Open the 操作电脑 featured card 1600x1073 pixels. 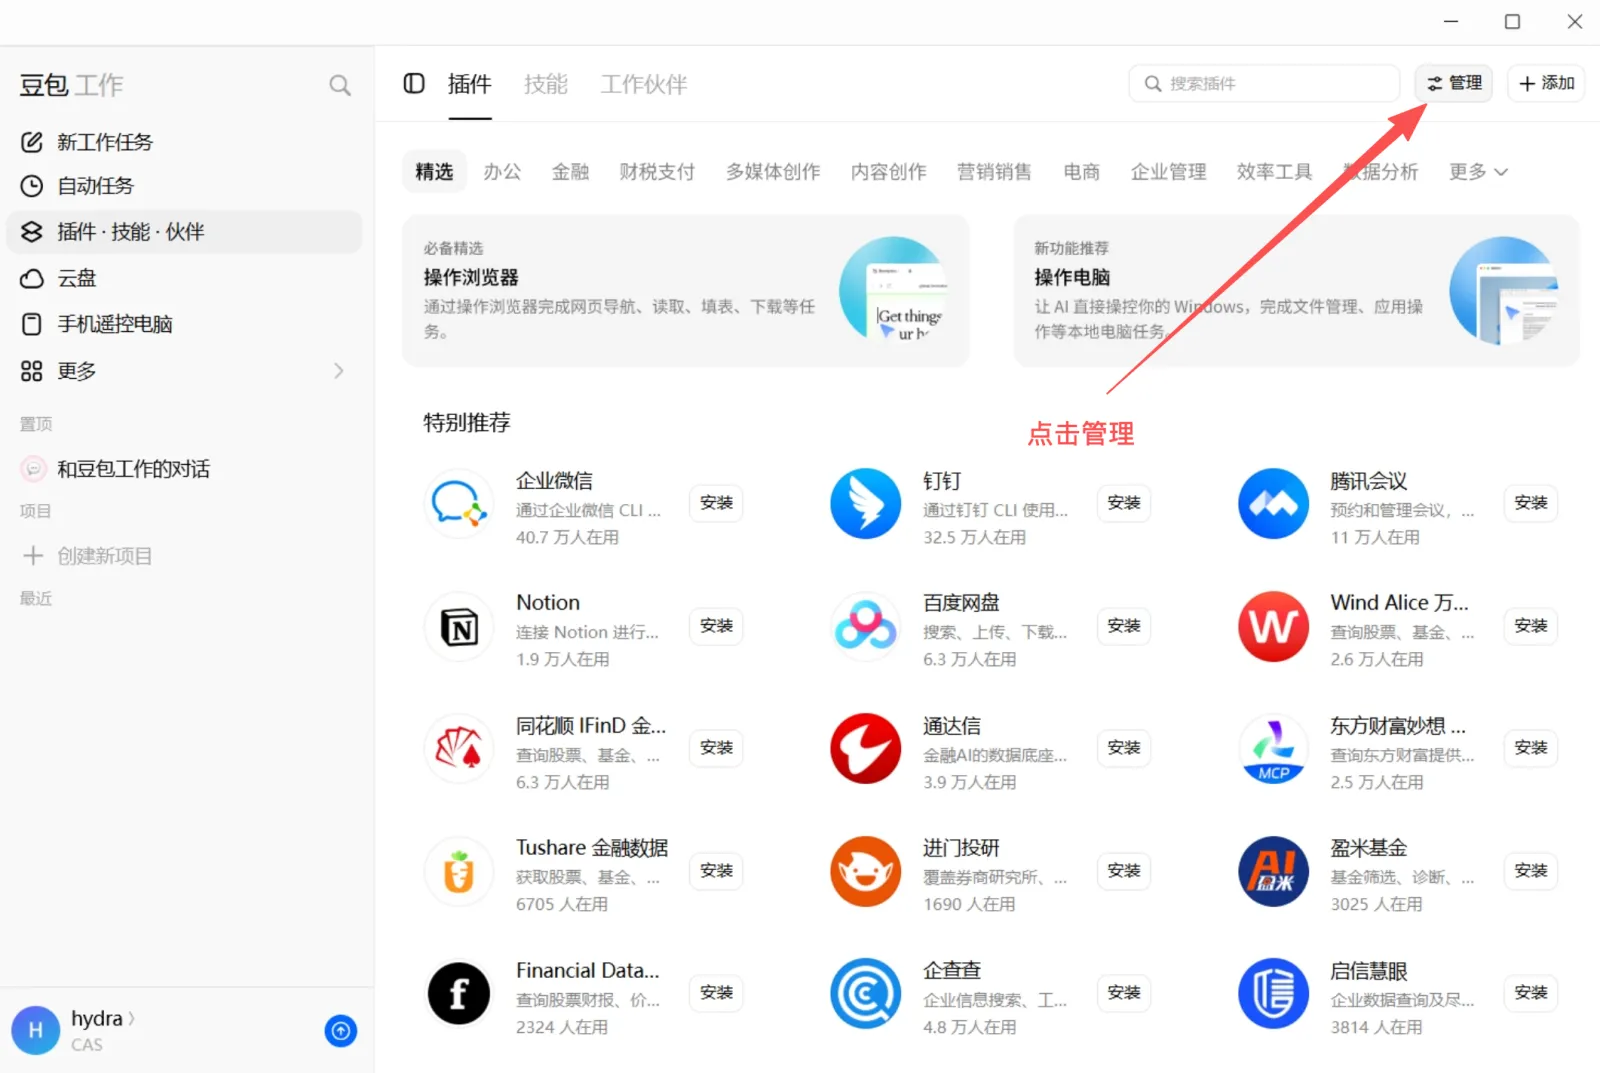tap(1297, 291)
